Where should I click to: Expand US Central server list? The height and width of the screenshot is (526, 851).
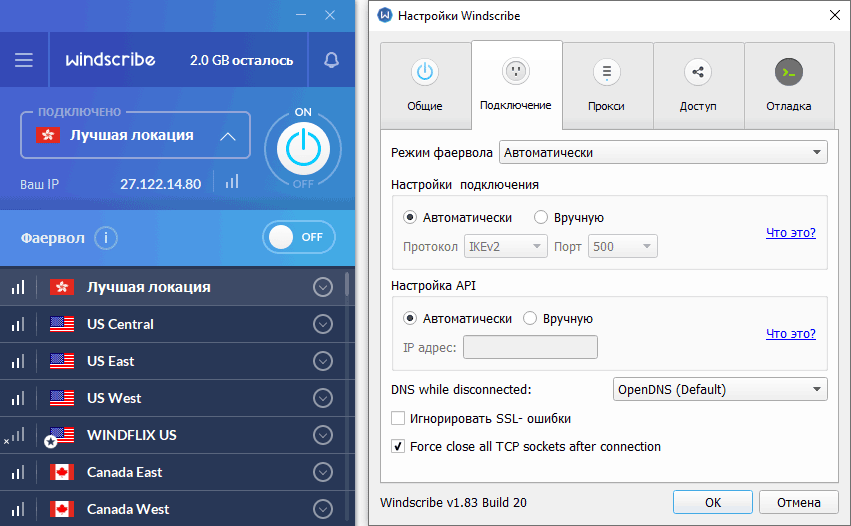click(323, 324)
